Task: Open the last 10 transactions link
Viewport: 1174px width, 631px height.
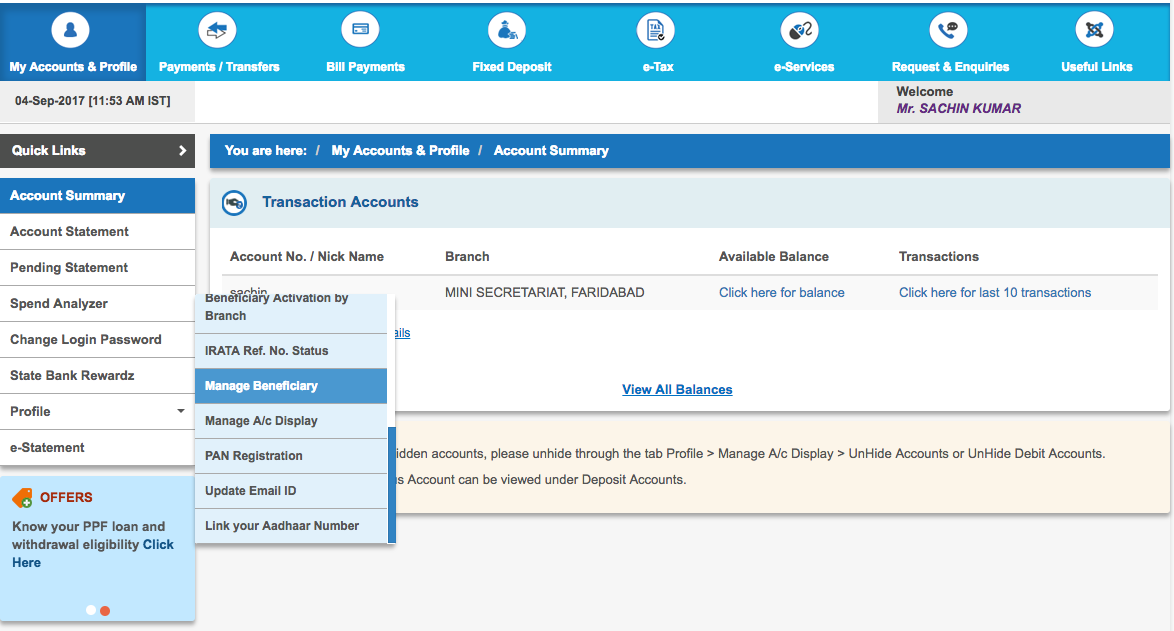Action: point(995,293)
